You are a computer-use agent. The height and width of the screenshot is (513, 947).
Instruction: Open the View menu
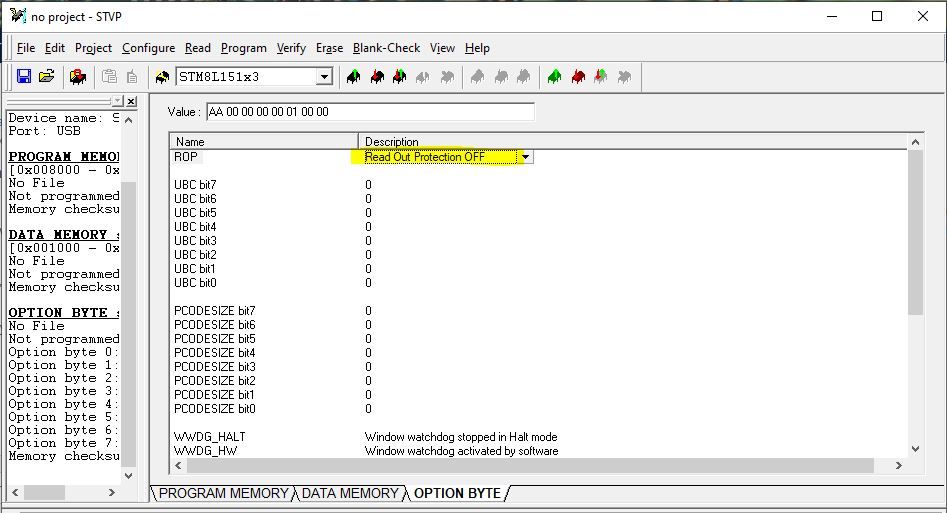pyautogui.click(x=442, y=48)
